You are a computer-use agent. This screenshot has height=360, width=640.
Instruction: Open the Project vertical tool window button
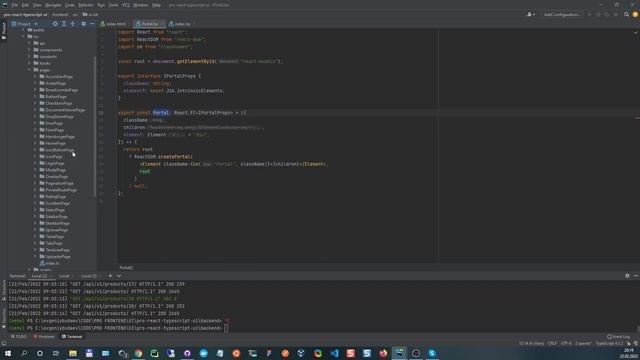[x=4, y=31]
